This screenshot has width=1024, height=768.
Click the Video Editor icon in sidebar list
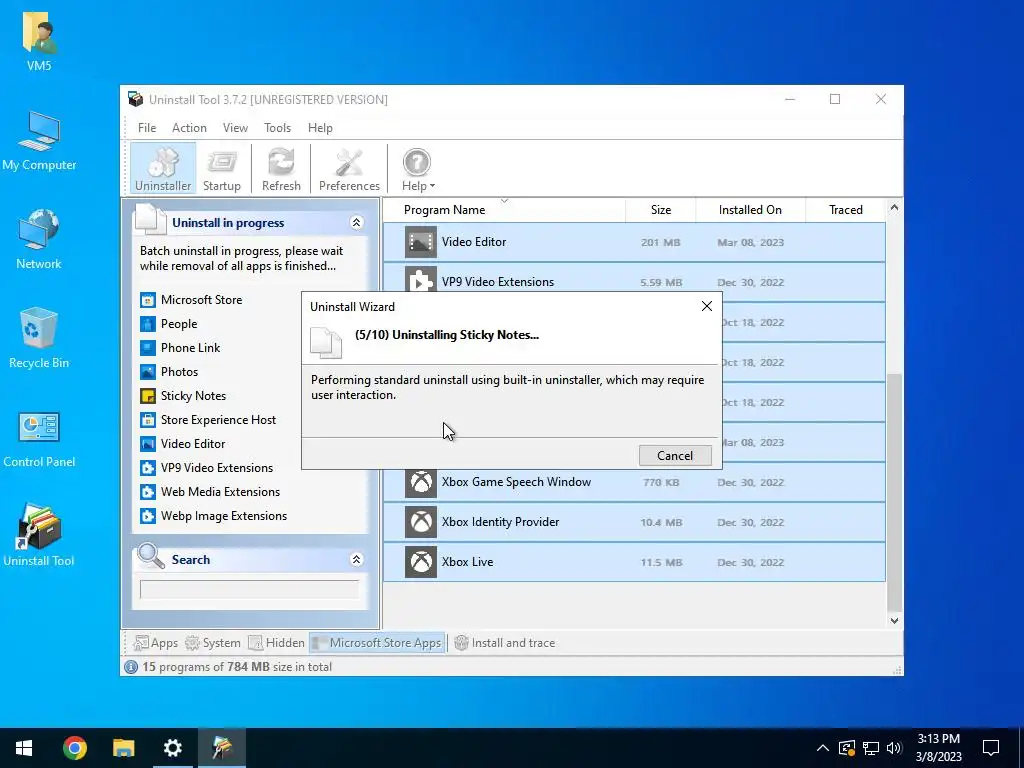(148, 444)
